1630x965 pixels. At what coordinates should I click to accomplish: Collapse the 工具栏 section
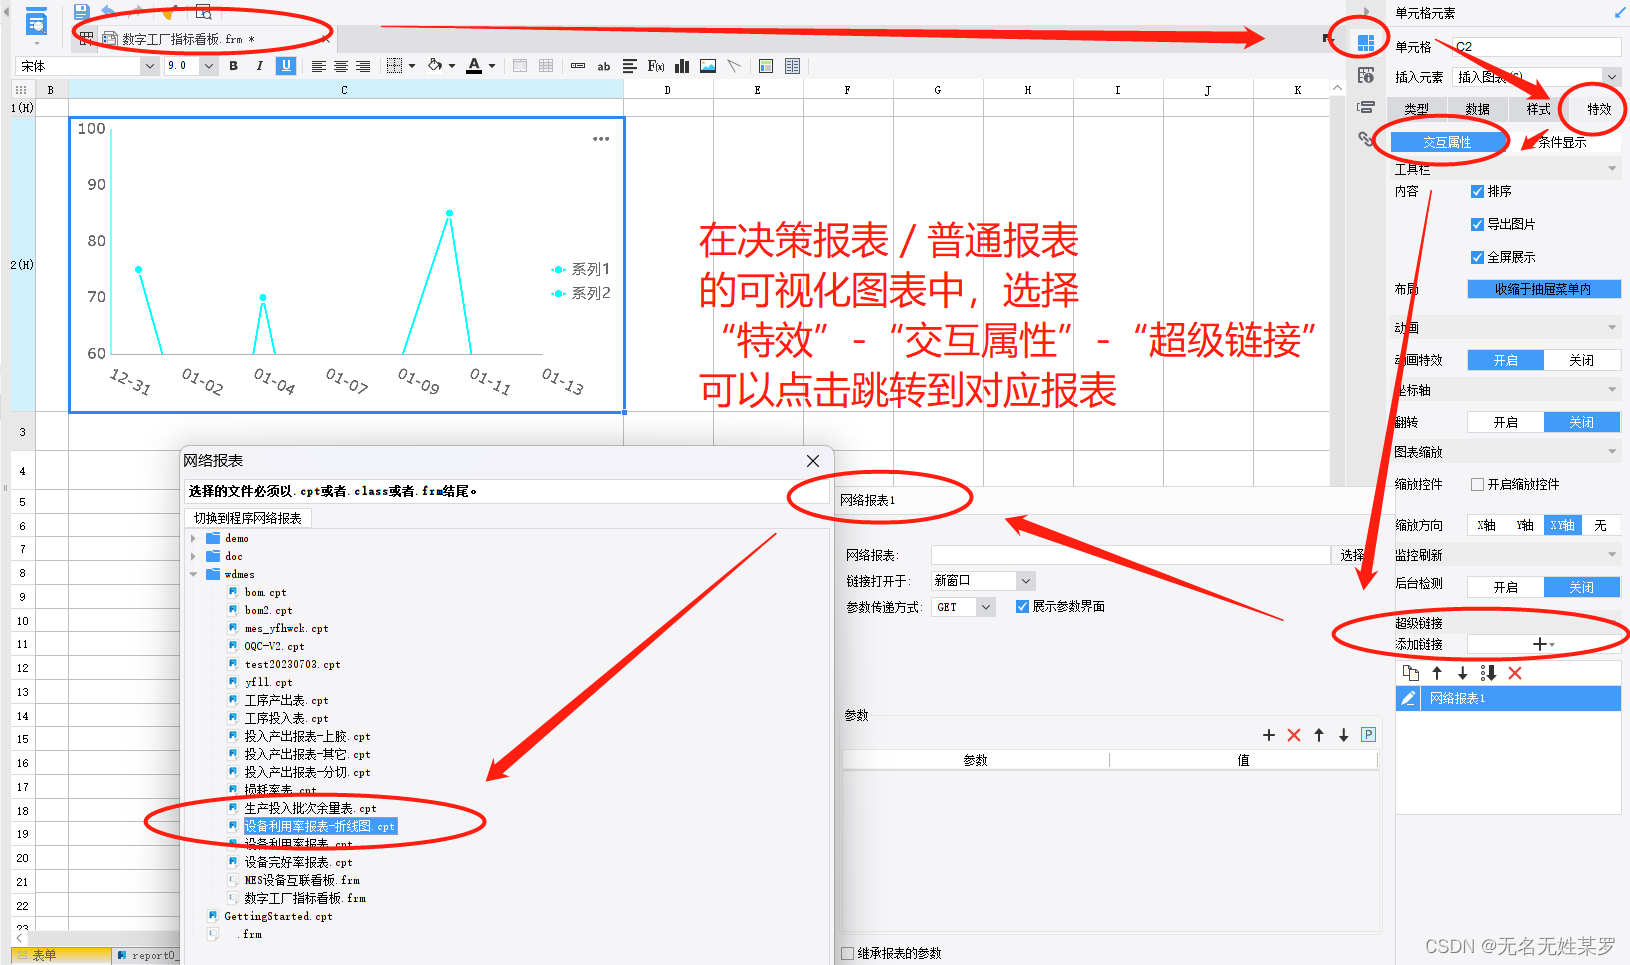(x=1612, y=169)
